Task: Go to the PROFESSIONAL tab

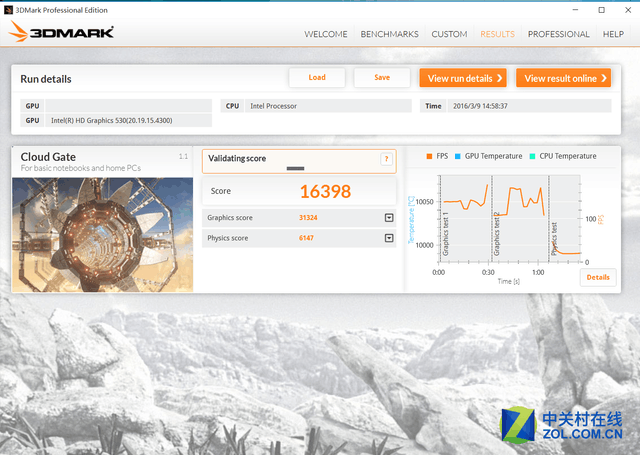Action: [558, 34]
